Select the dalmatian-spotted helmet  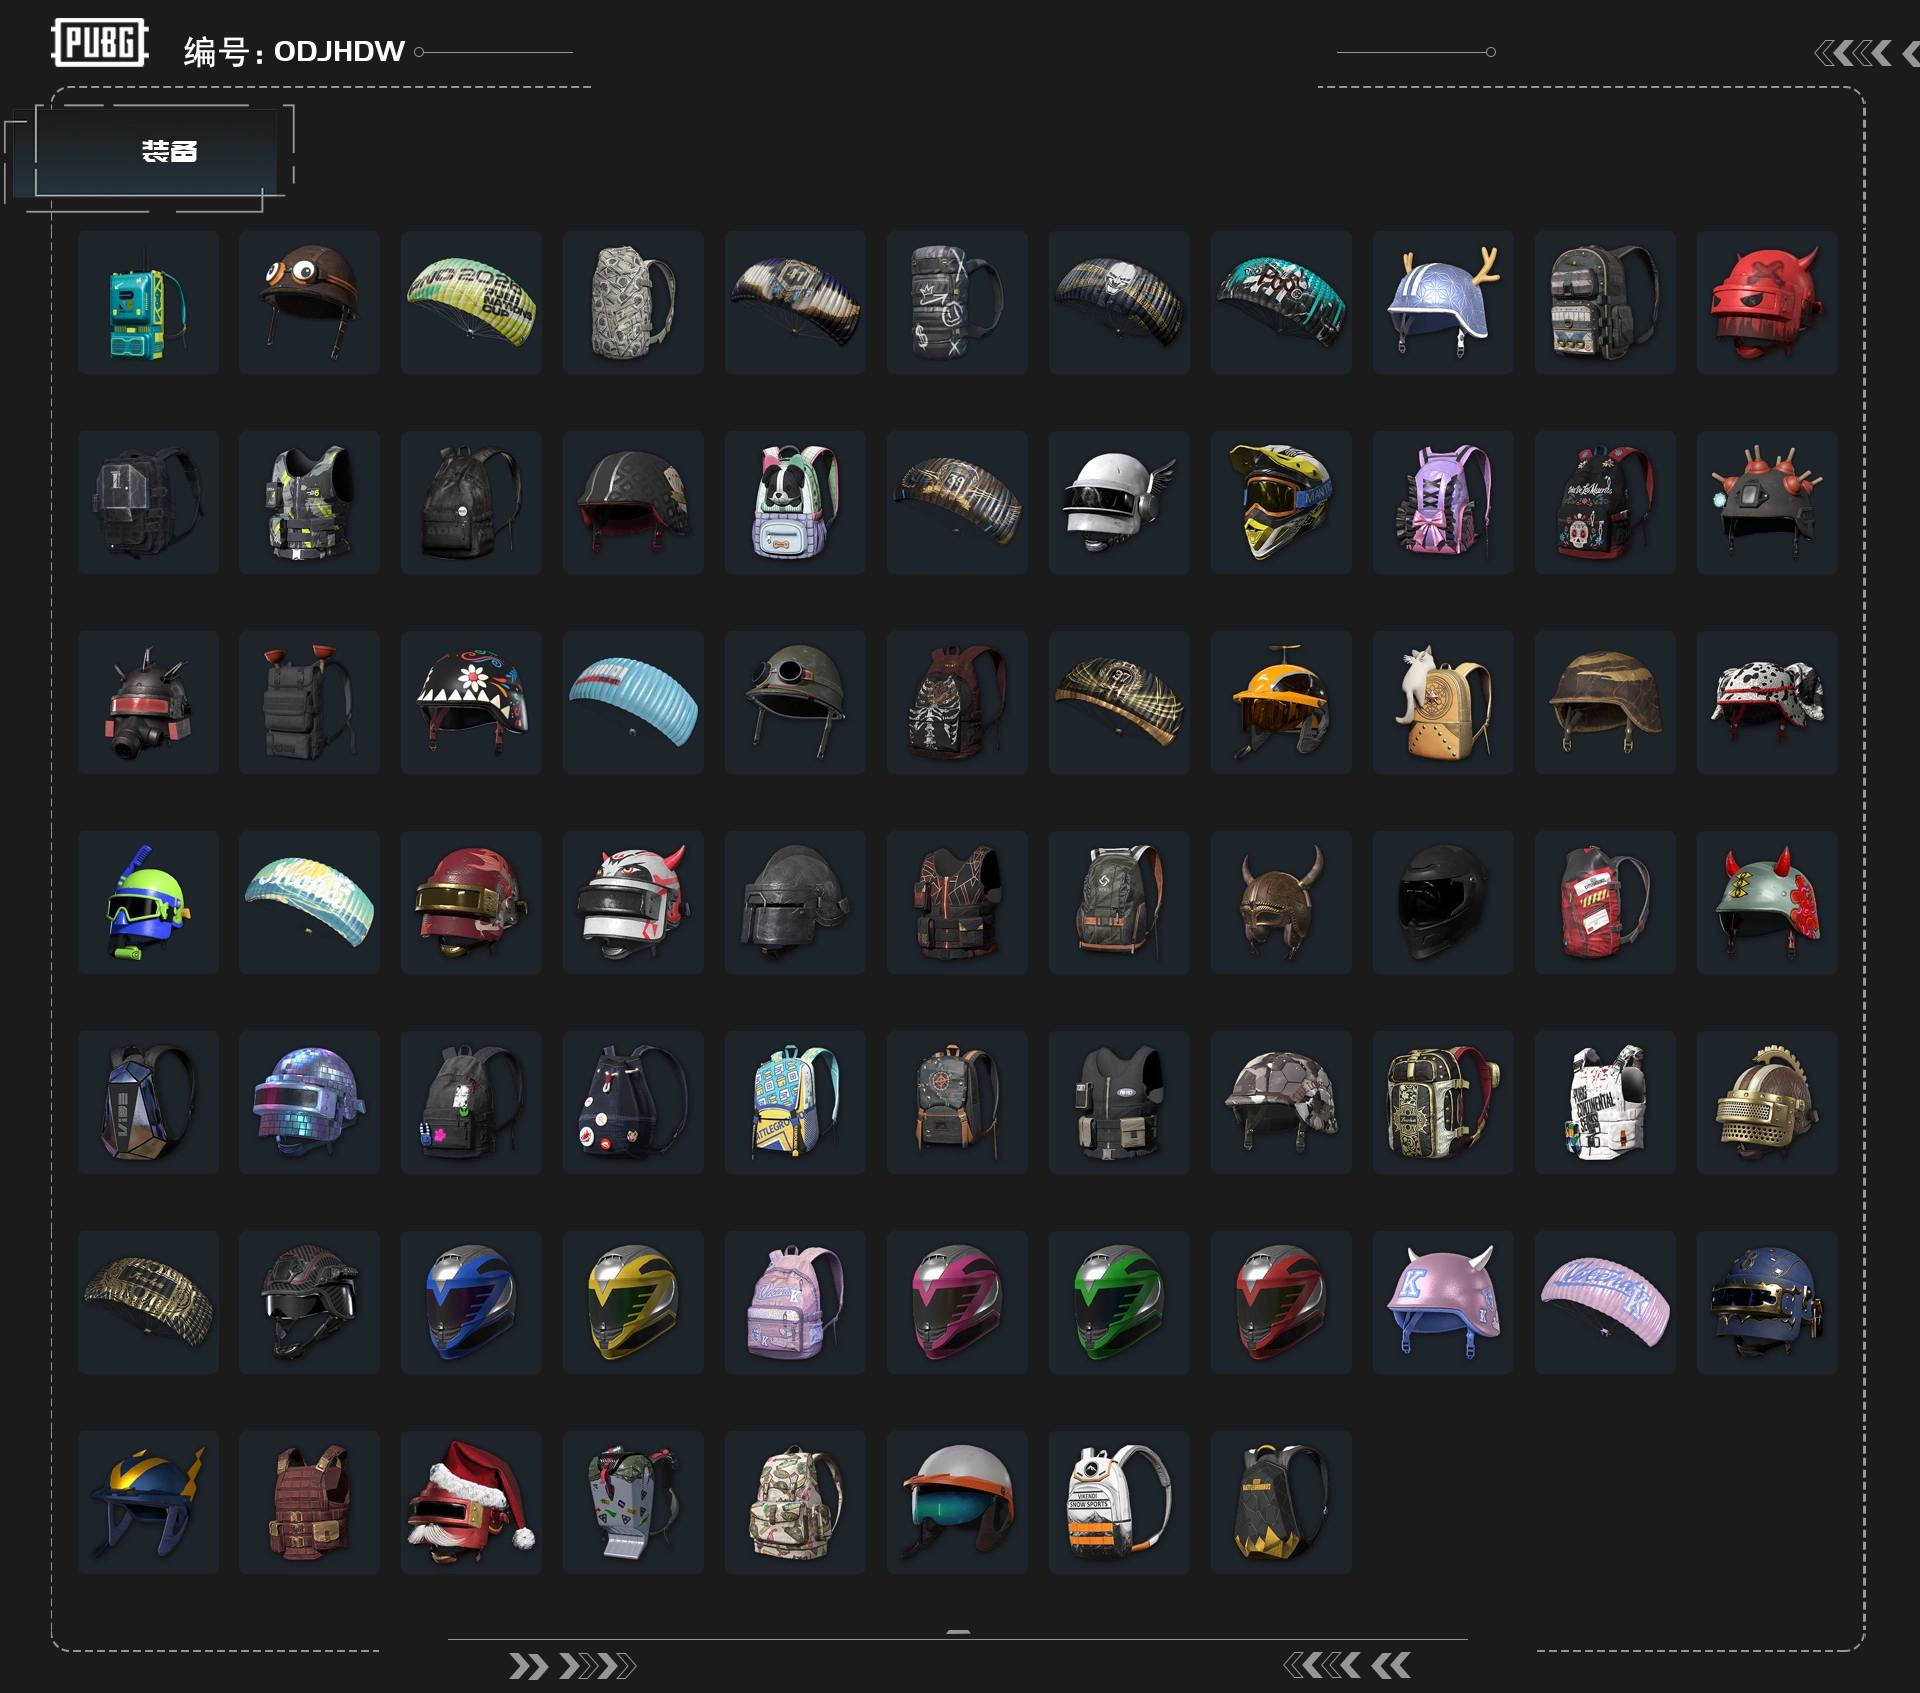[1768, 702]
